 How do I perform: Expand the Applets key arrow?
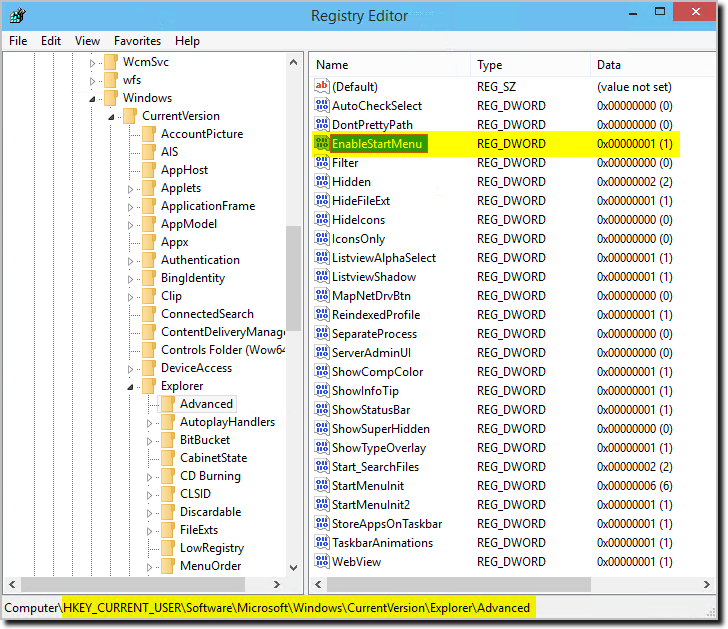[130, 189]
